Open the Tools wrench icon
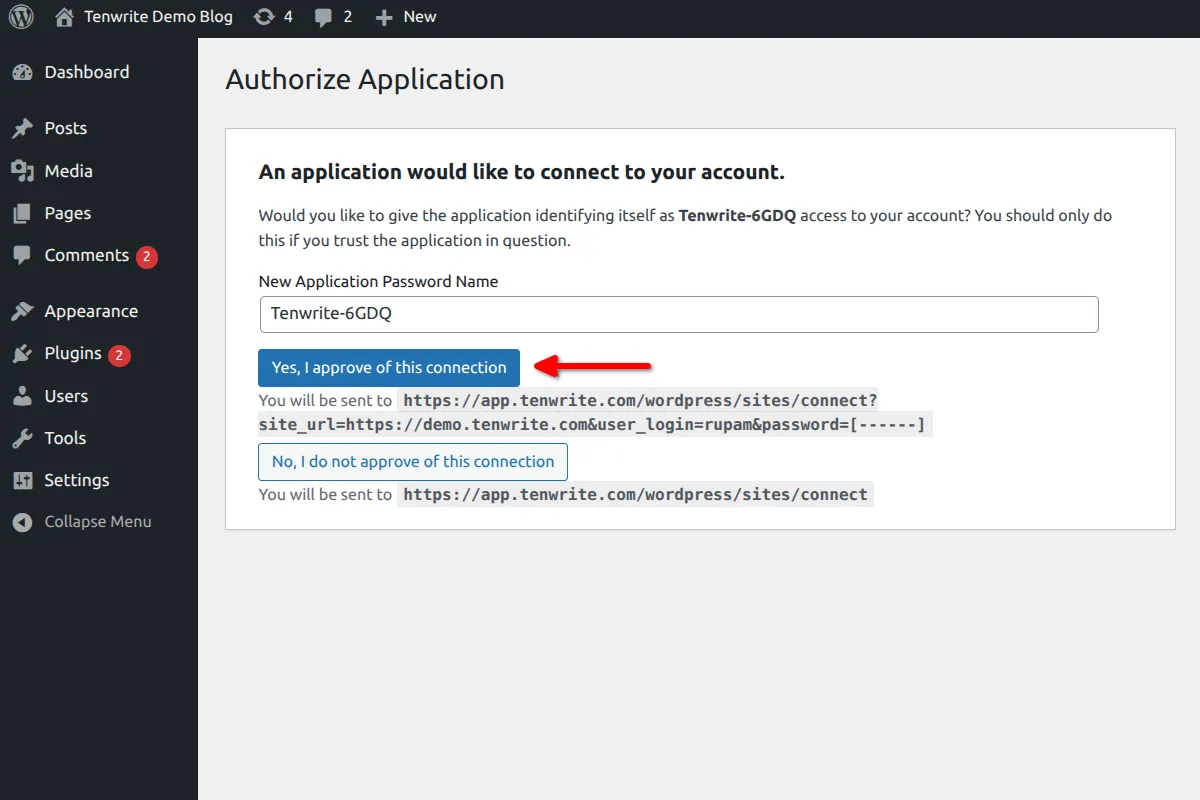Screen dimensions: 1200x800 [x=22, y=438]
